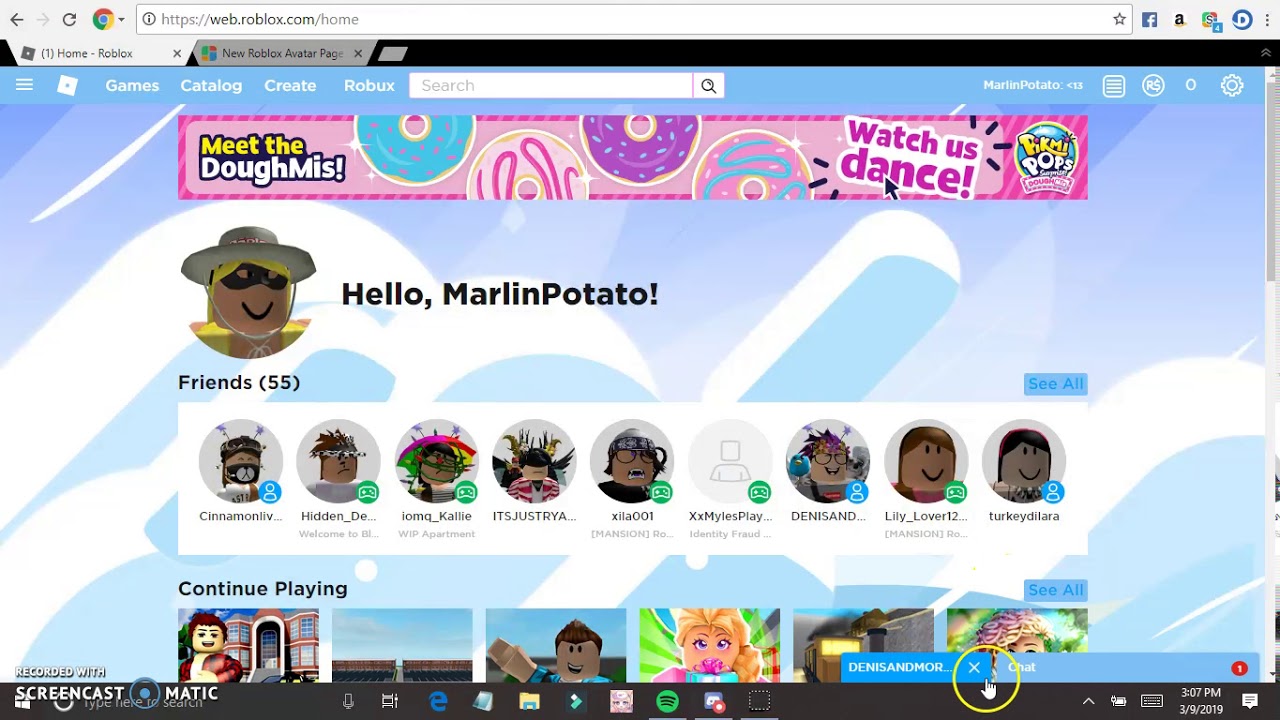Close the New Roblox Avatar Page tab
This screenshot has height=720, width=1280.
(358, 53)
